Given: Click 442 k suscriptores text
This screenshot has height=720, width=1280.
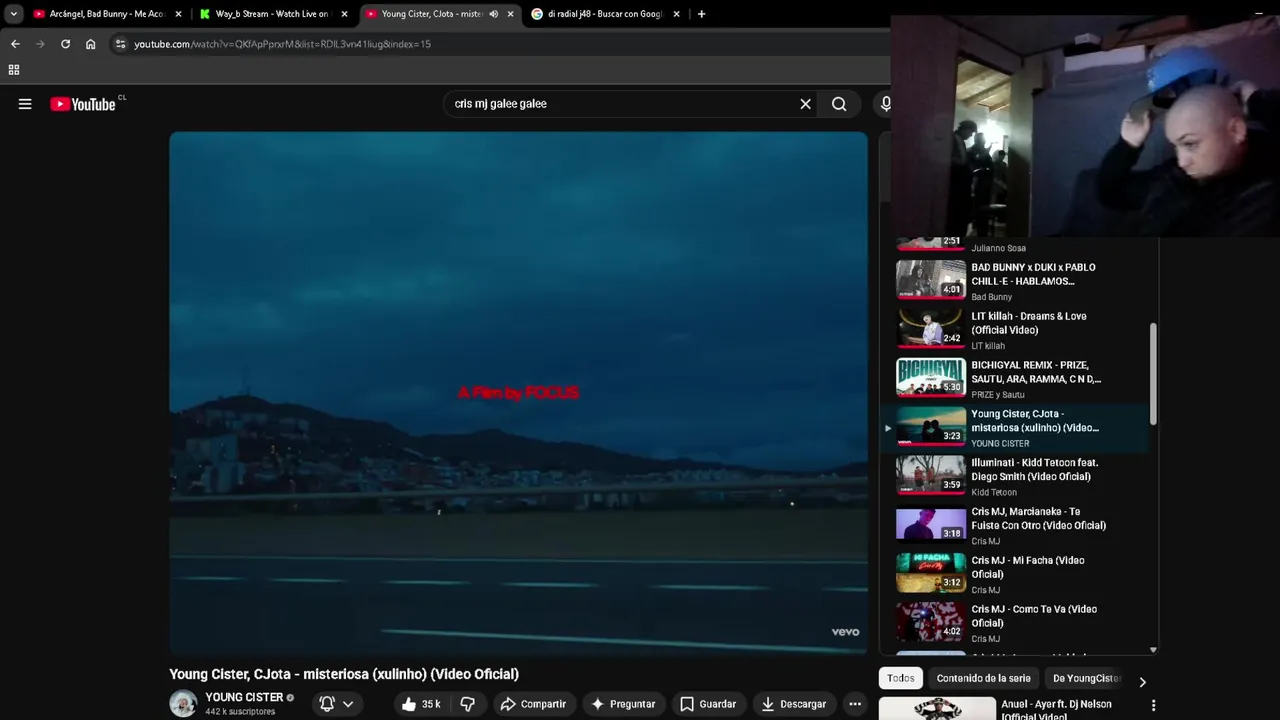Looking at the screenshot, I should (240, 712).
